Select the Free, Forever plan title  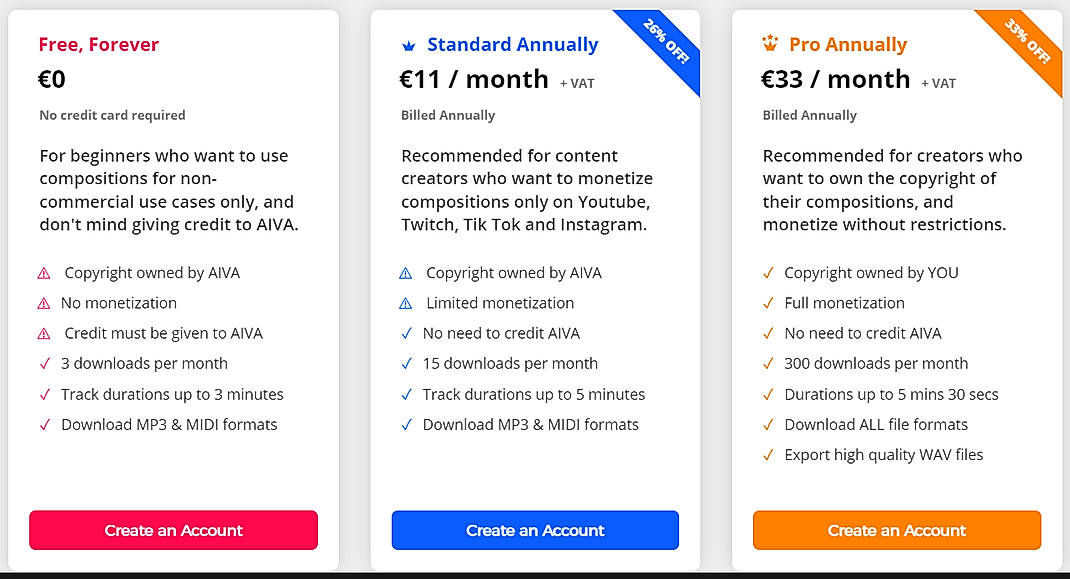98,44
